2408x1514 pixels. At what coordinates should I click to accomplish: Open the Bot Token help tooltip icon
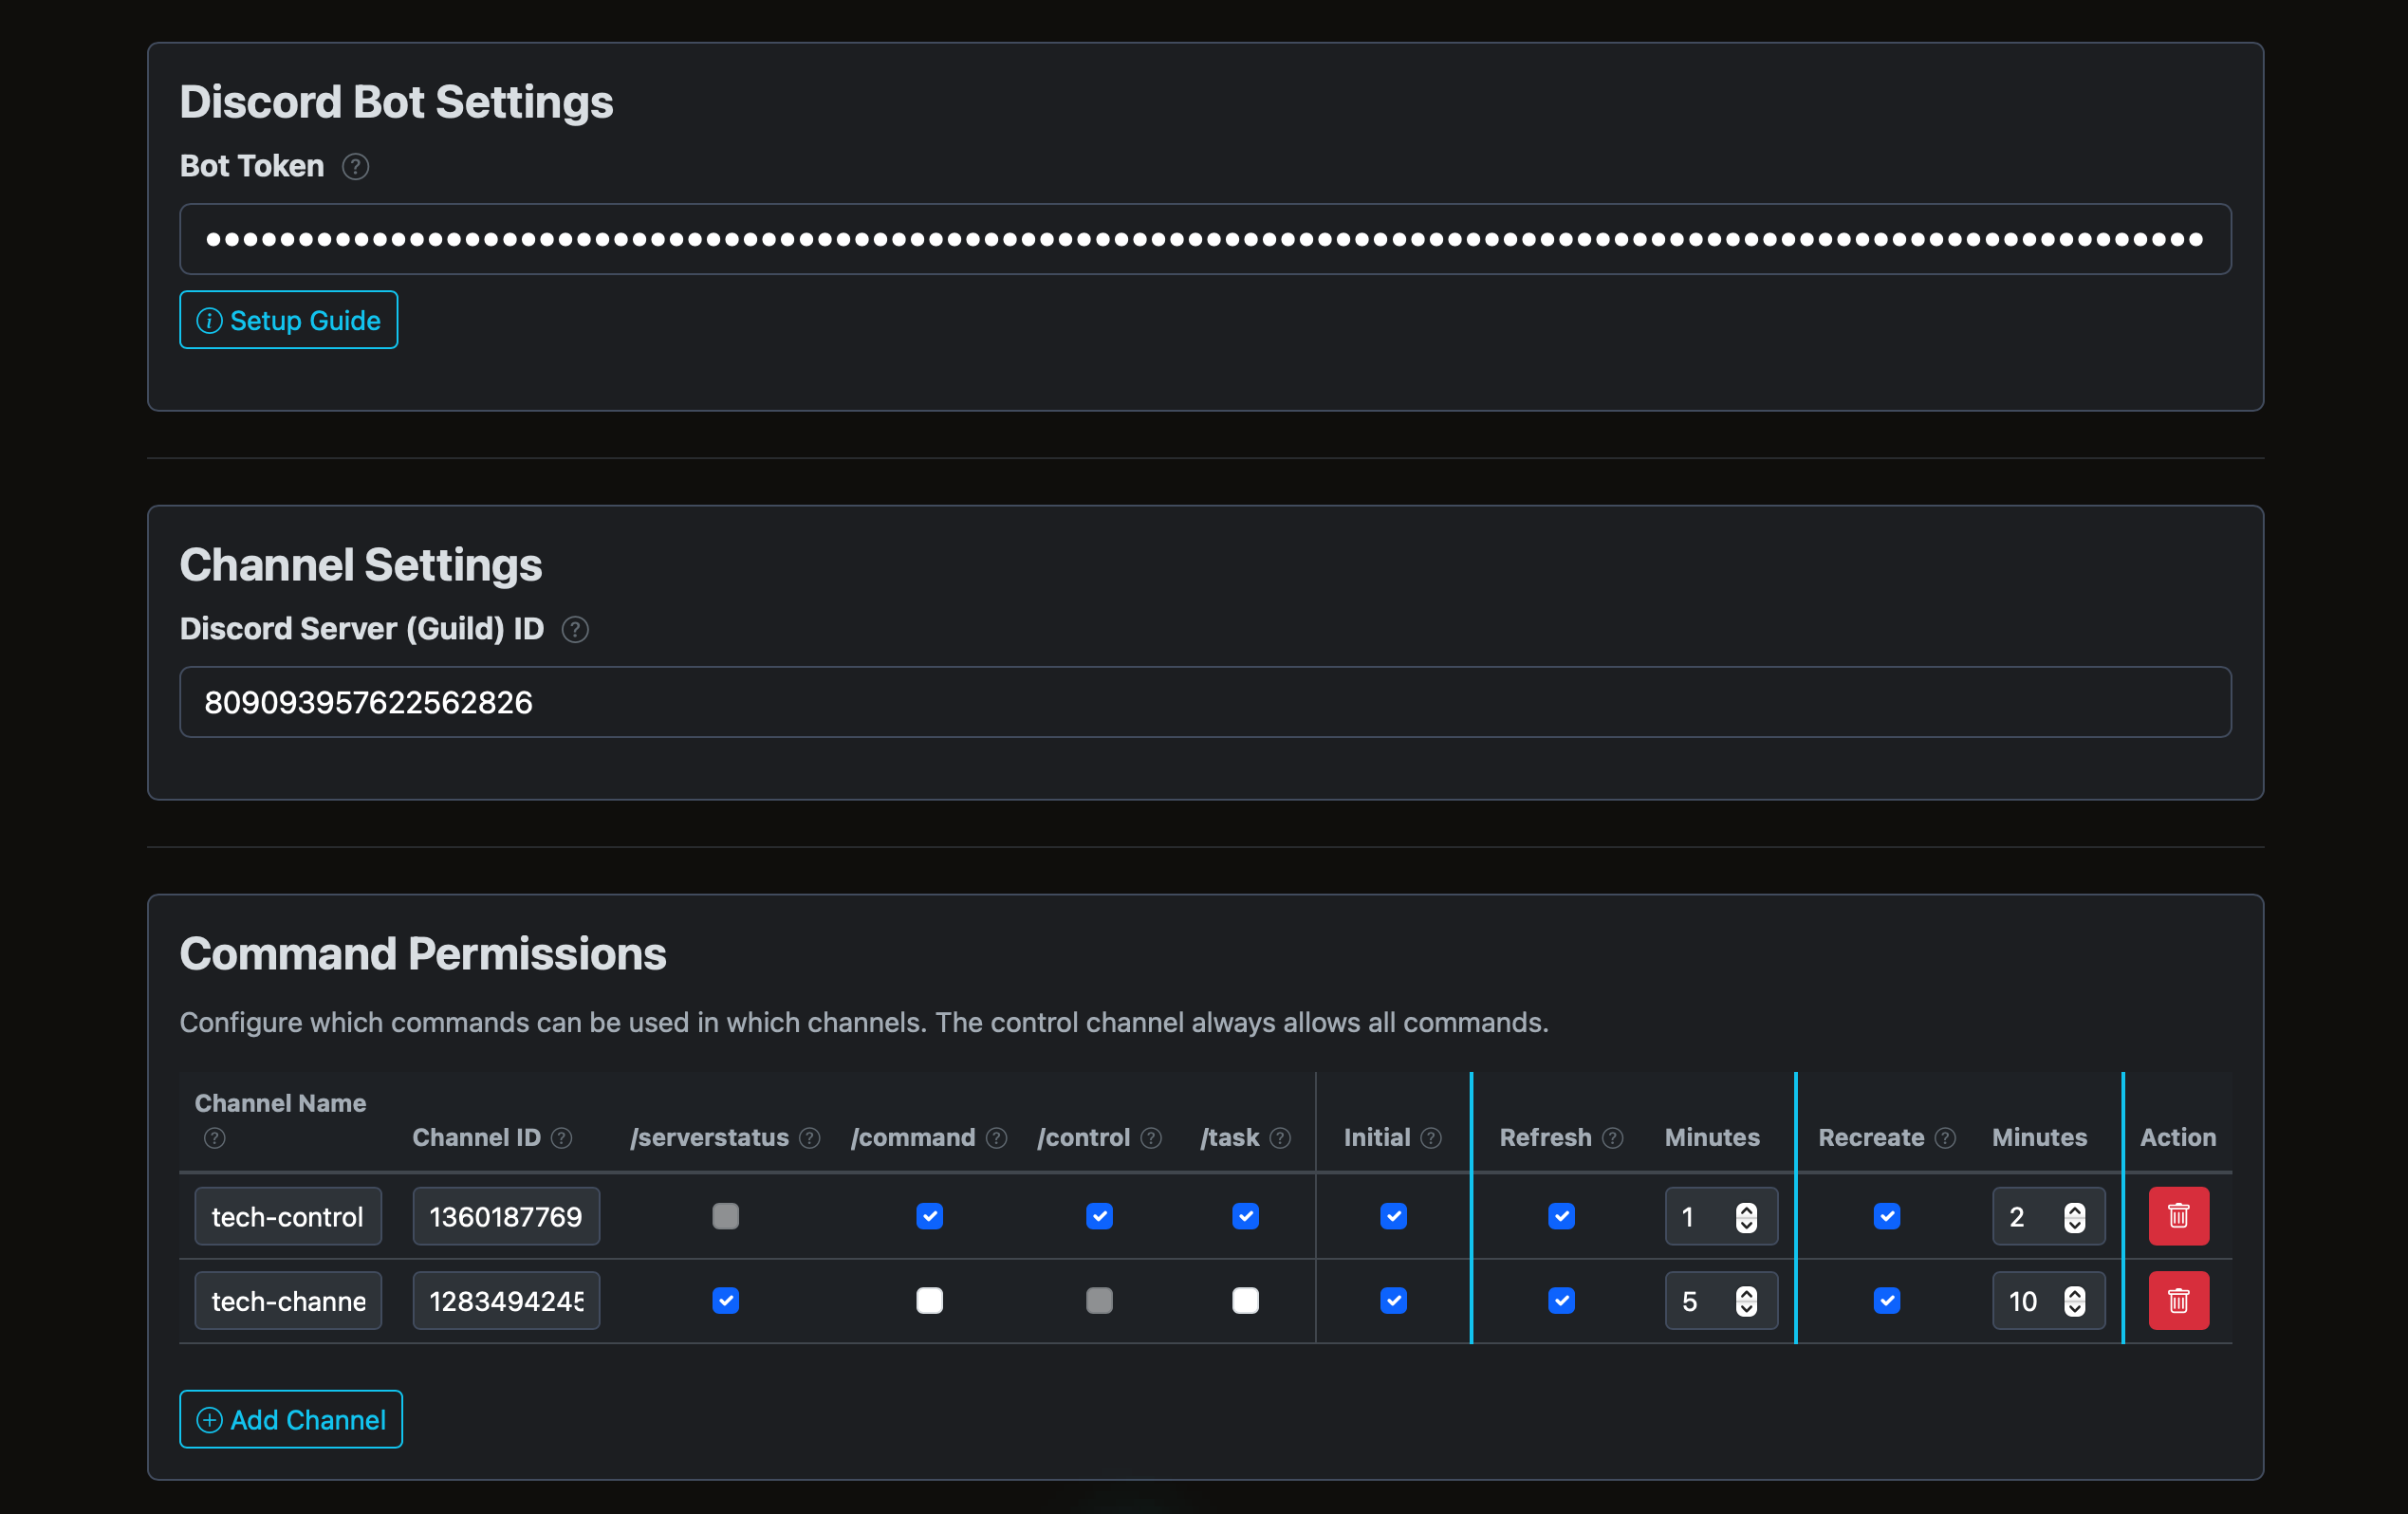coord(355,166)
